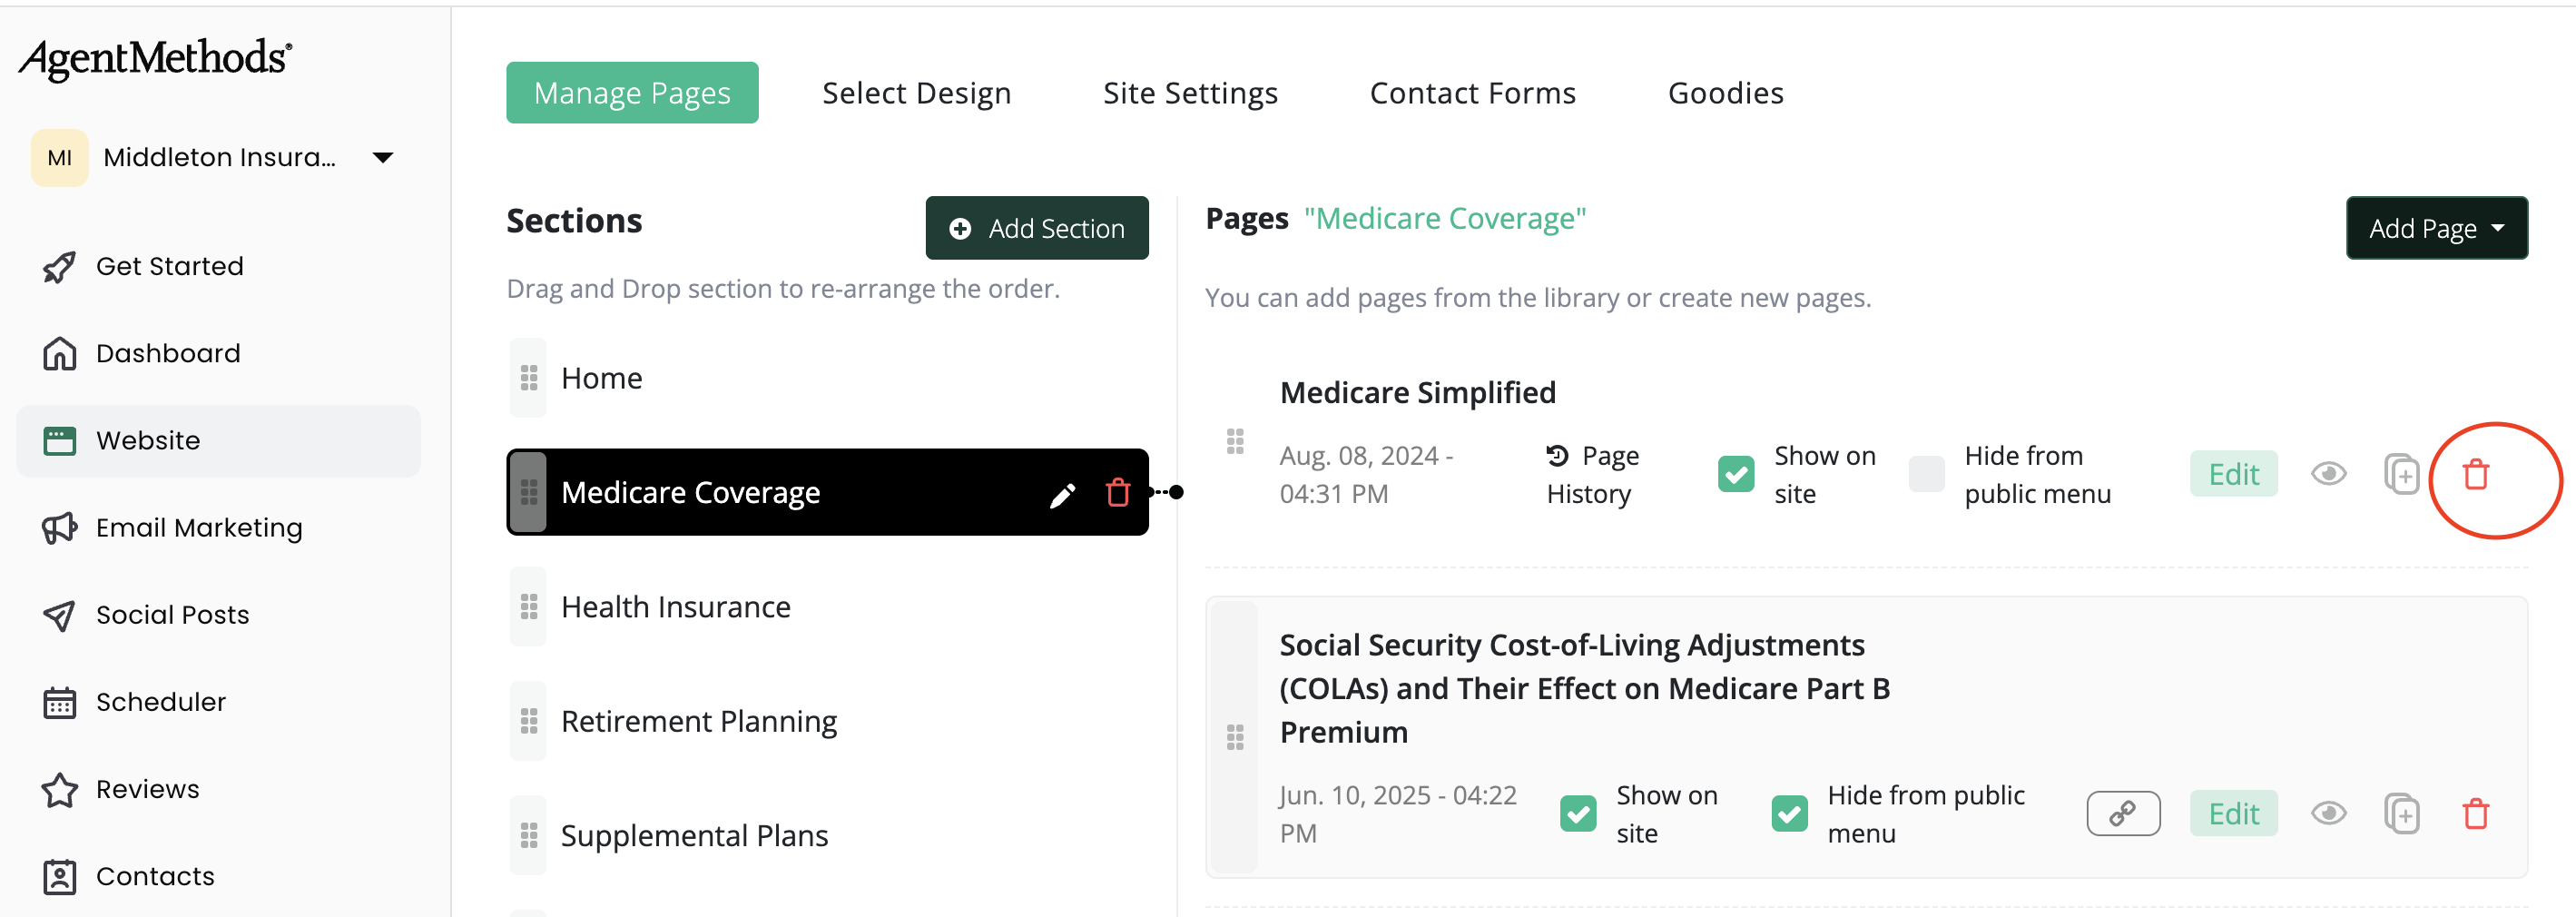Open Page History for Medicare Simplified
This screenshot has width=2576, height=917.
point(1592,475)
